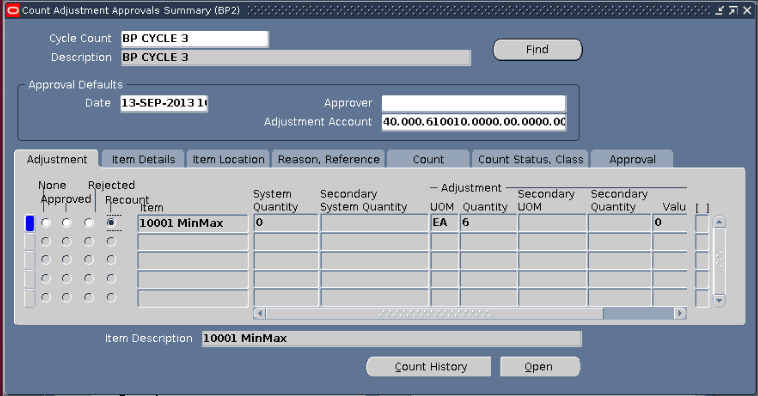This screenshot has height=396, width=758.
Task: Select Rejected radio for item 10001 MinMax
Action: click(89, 223)
